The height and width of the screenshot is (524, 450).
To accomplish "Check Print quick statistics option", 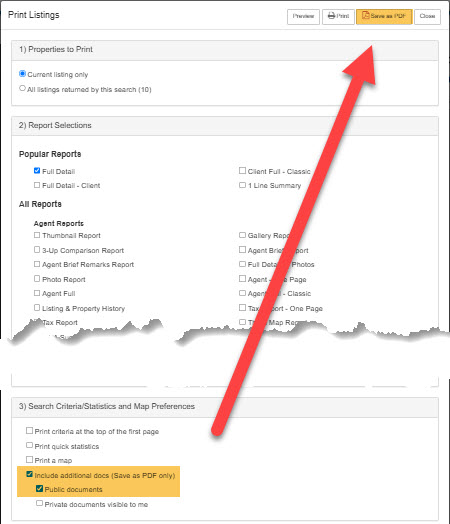I will click(x=29, y=445).
